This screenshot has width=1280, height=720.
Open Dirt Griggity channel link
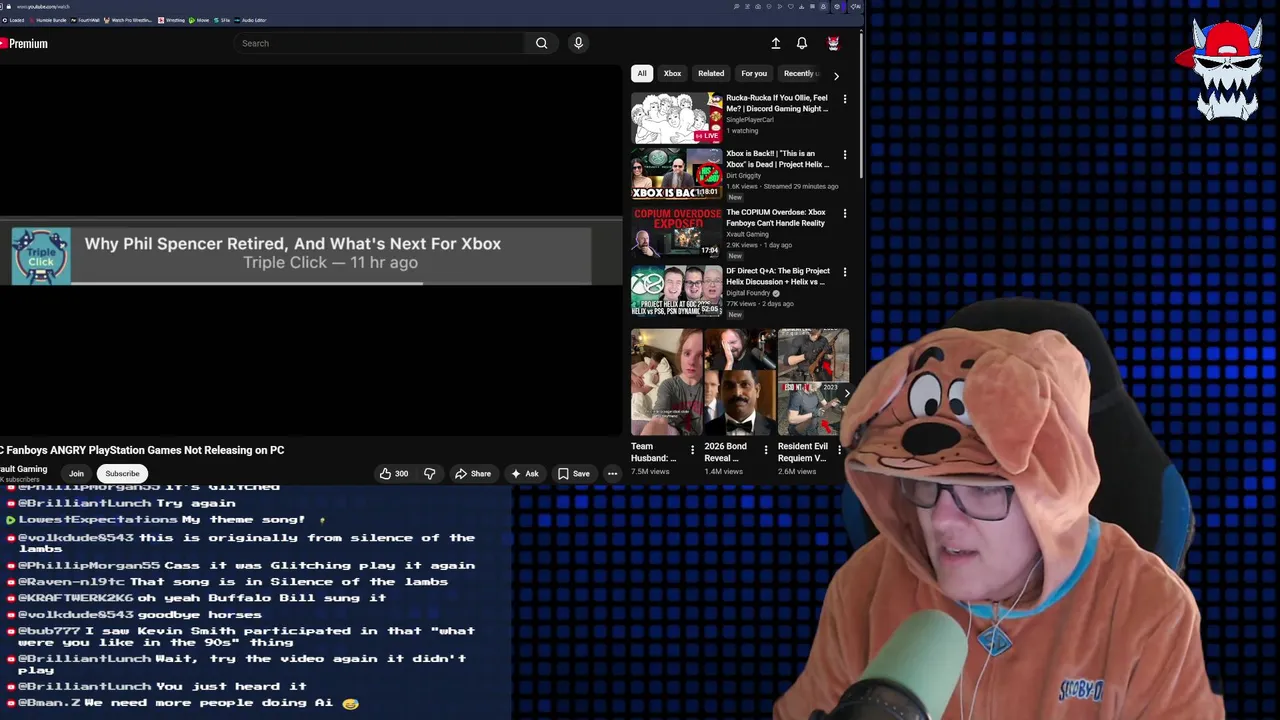tap(743, 175)
